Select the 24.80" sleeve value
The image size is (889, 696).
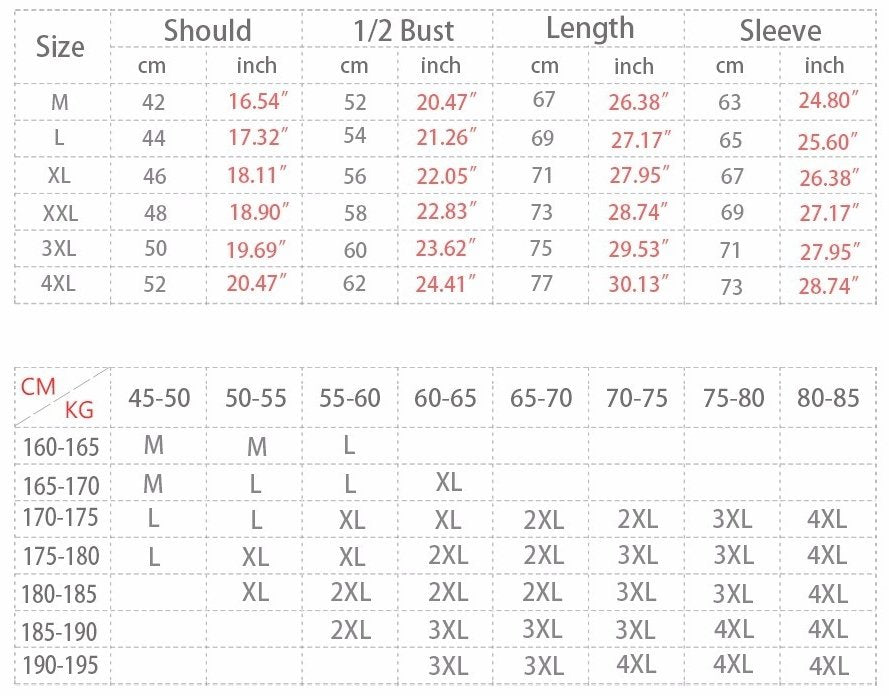click(829, 100)
